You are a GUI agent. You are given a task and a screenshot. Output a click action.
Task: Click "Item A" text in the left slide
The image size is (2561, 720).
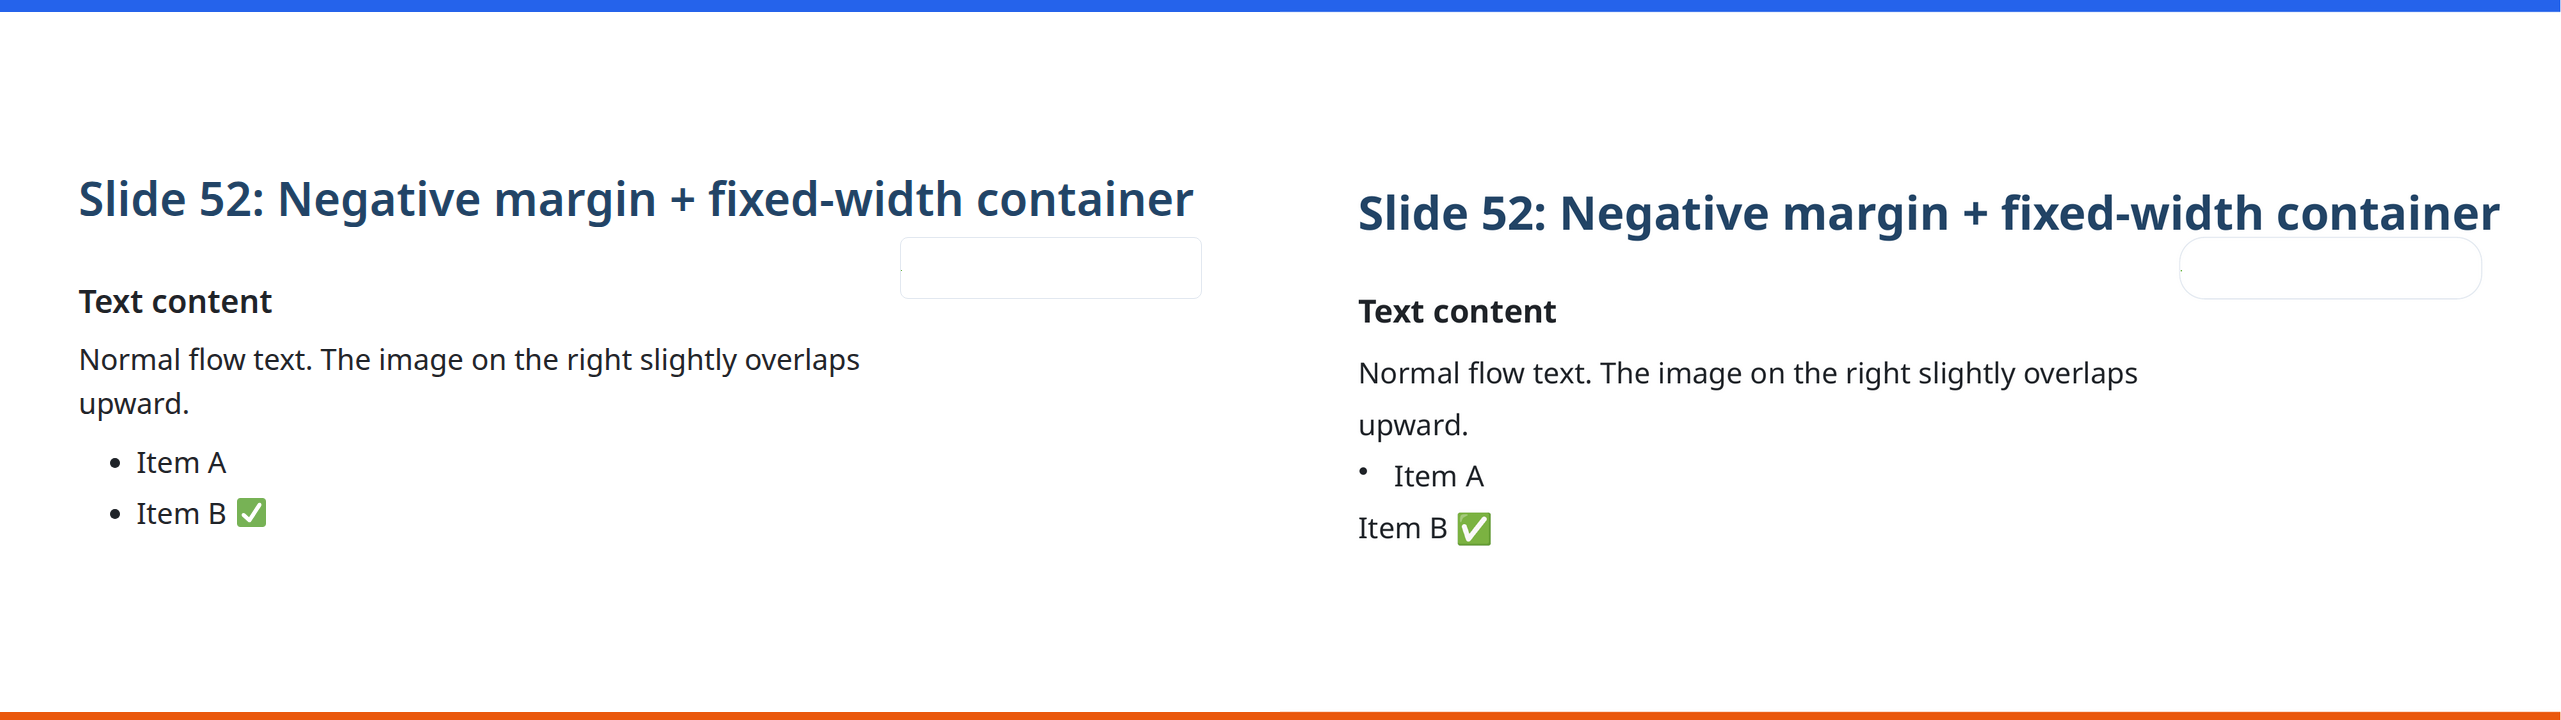[181, 463]
